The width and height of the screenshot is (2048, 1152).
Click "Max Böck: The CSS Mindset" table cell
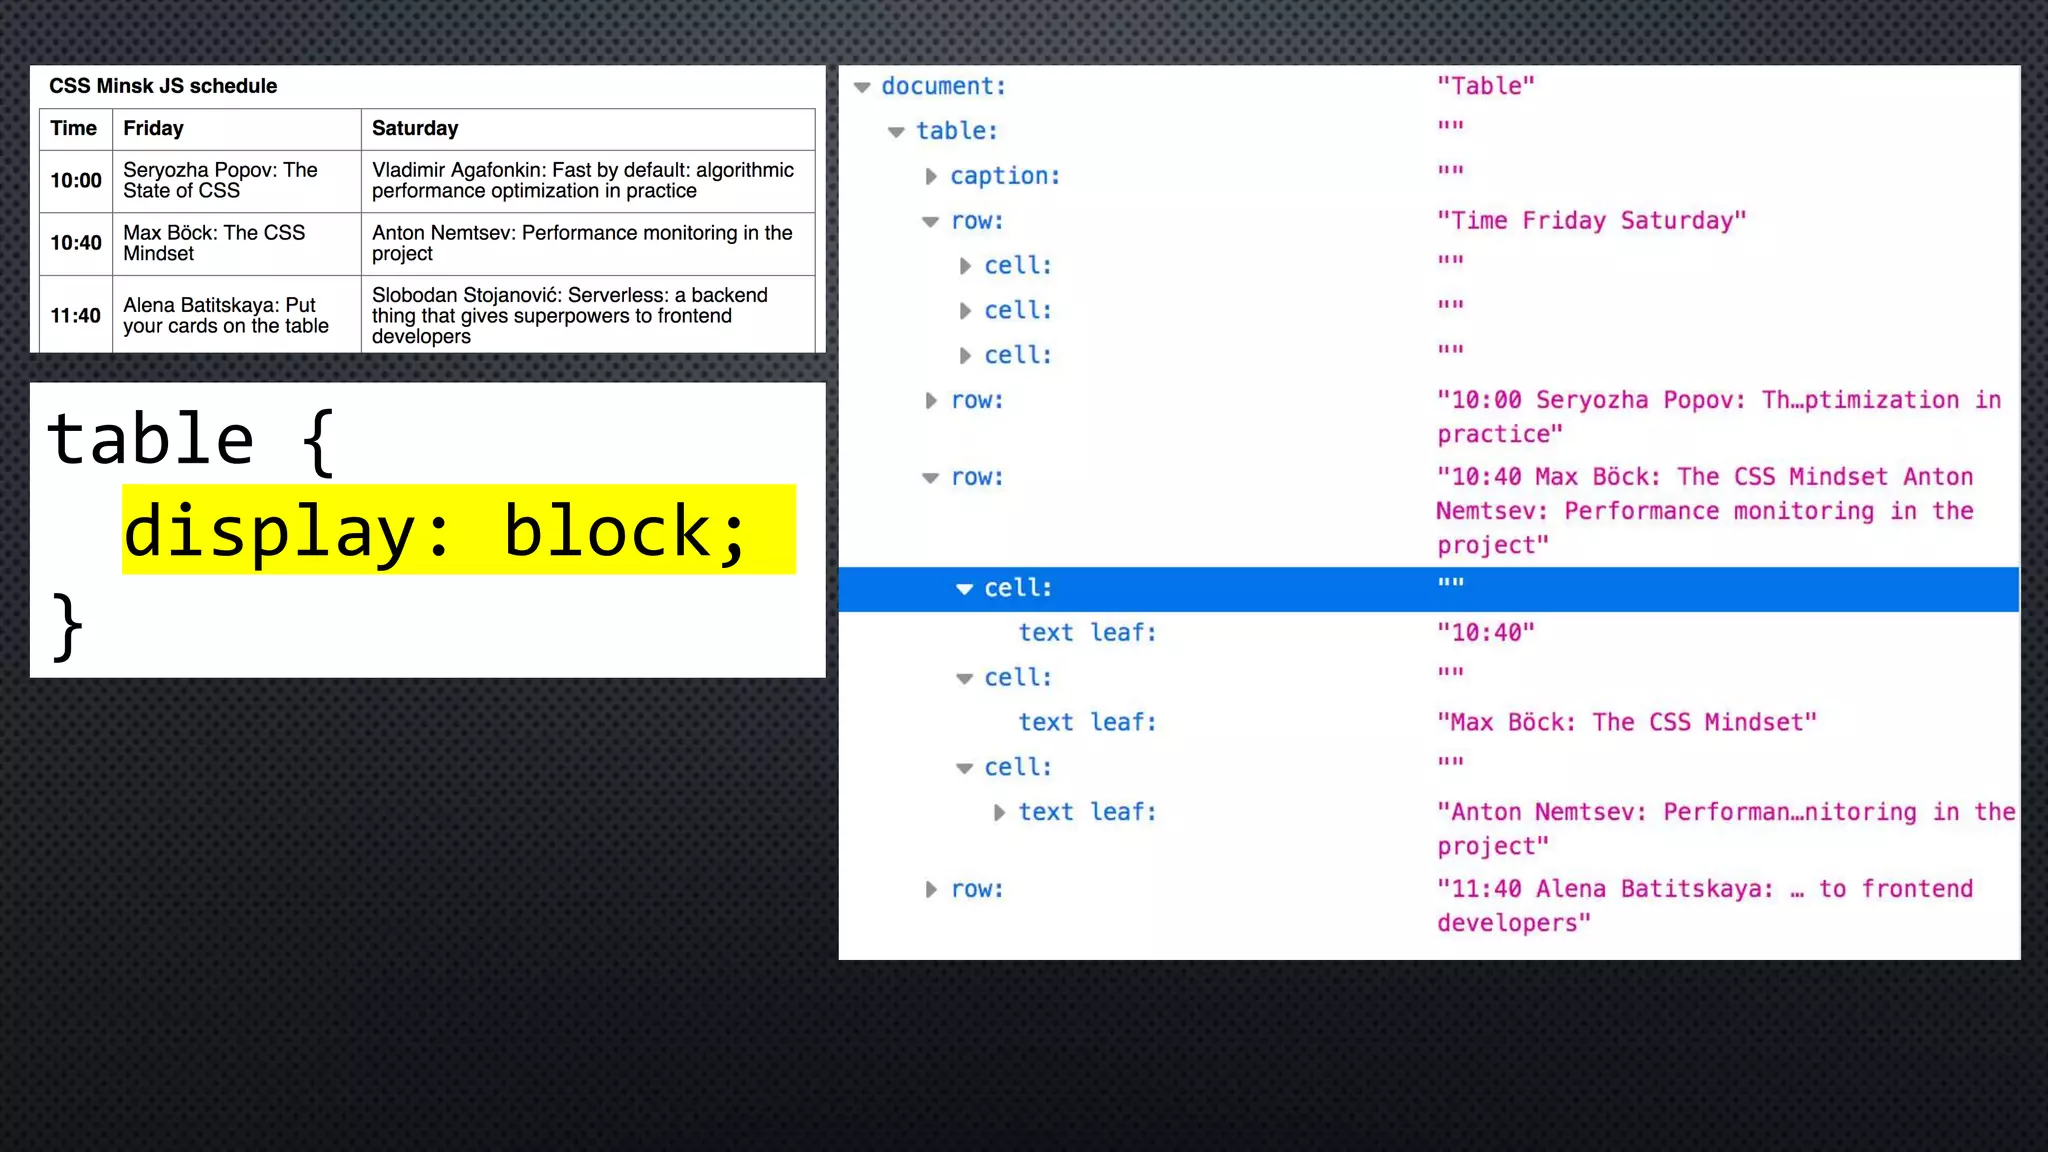pos(237,243)
